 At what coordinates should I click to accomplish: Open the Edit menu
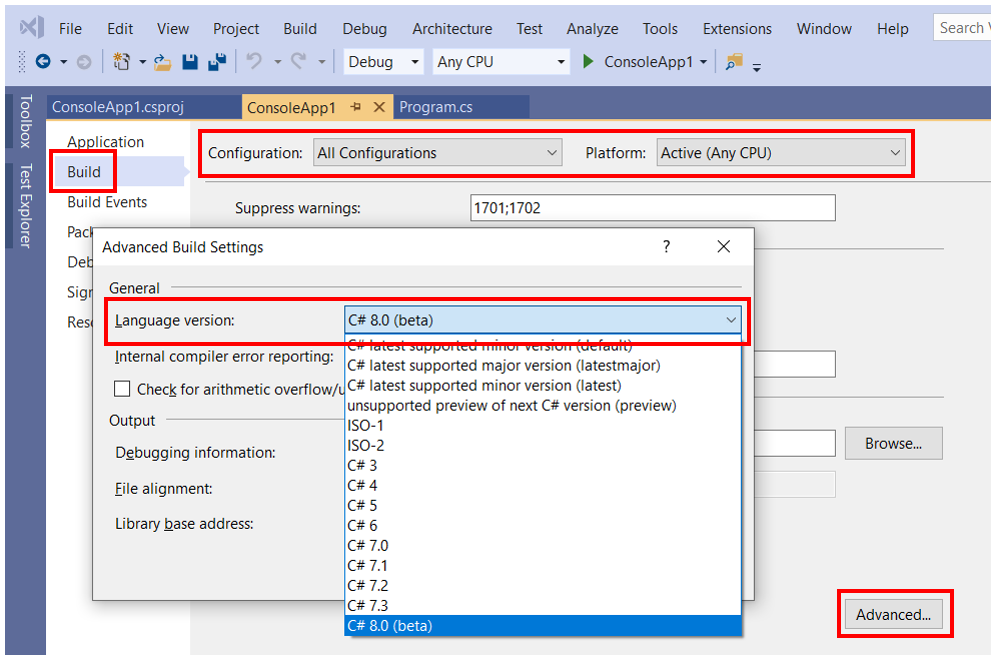120,29
